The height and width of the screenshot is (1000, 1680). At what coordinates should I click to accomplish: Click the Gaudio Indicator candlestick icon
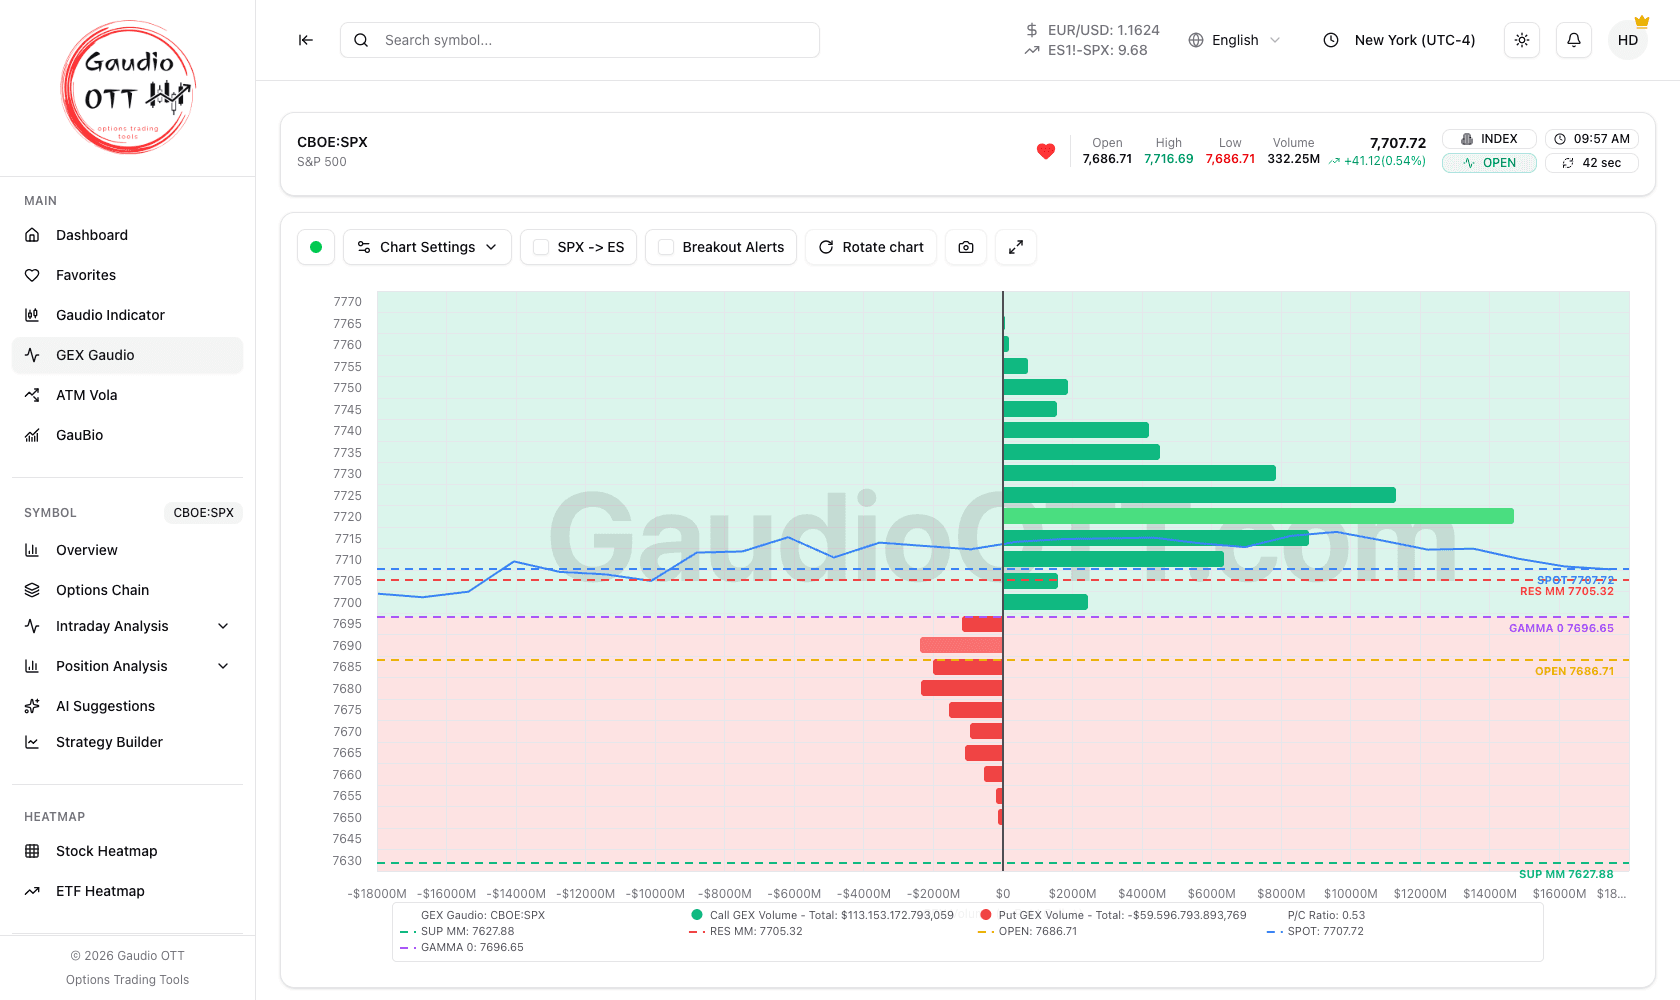[32, 315]
